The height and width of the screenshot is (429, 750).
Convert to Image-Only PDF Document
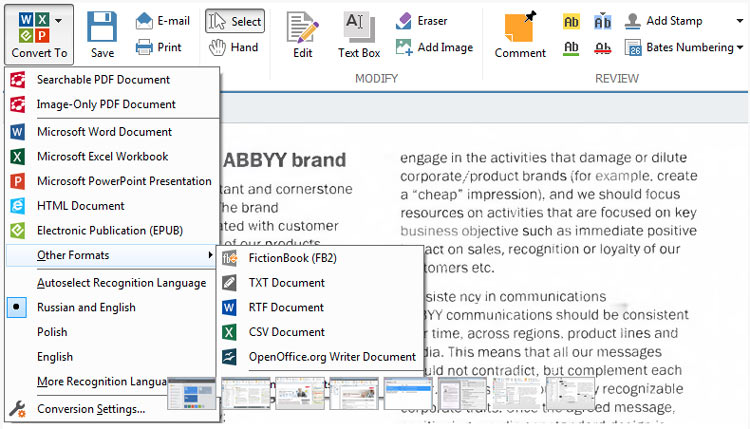[113, 104]
